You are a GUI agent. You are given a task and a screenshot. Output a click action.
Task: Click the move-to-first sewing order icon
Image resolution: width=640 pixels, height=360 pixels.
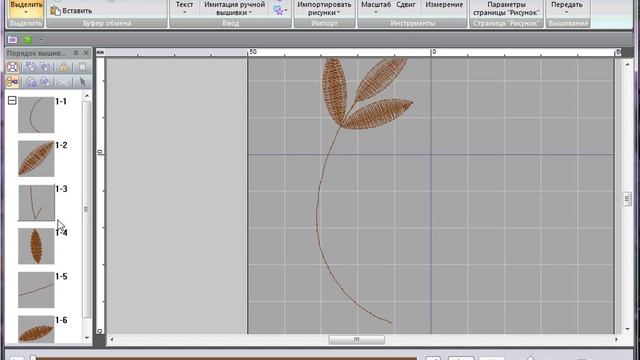(x=30, y=67)
